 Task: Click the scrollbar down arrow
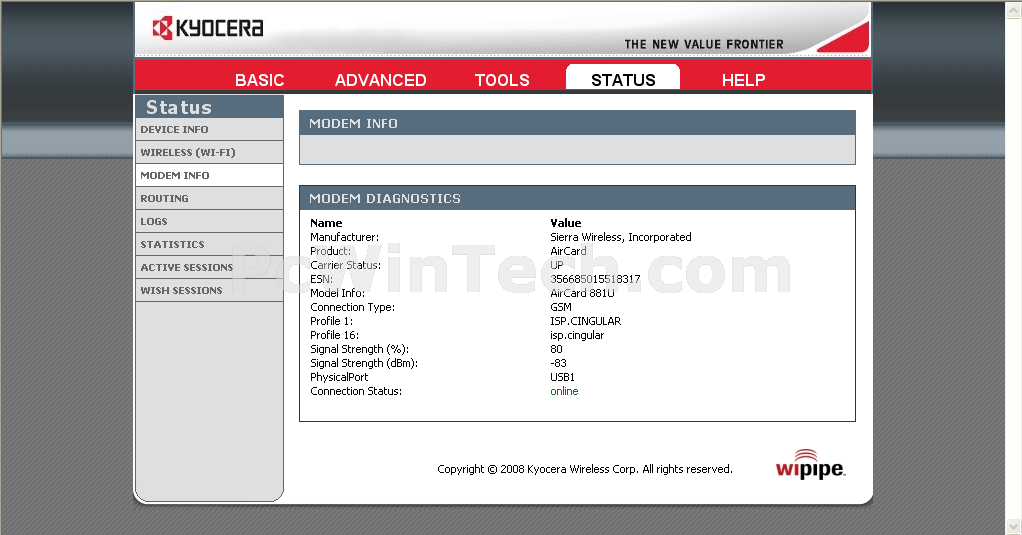[x=1014, y=525]
